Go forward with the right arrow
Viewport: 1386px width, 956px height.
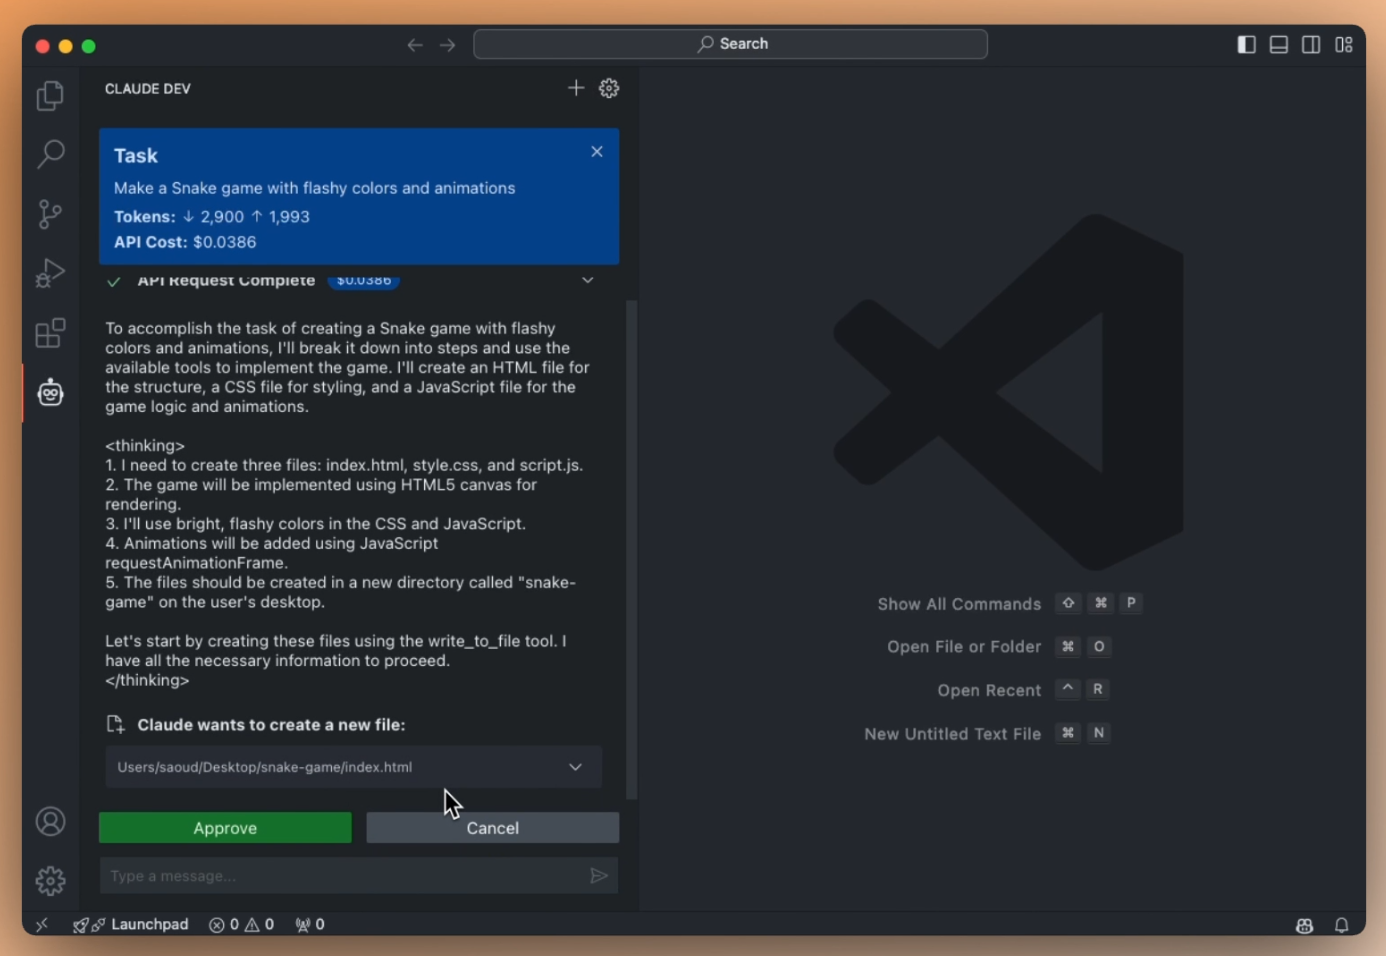pyautogui.click(x=447, y=45)
